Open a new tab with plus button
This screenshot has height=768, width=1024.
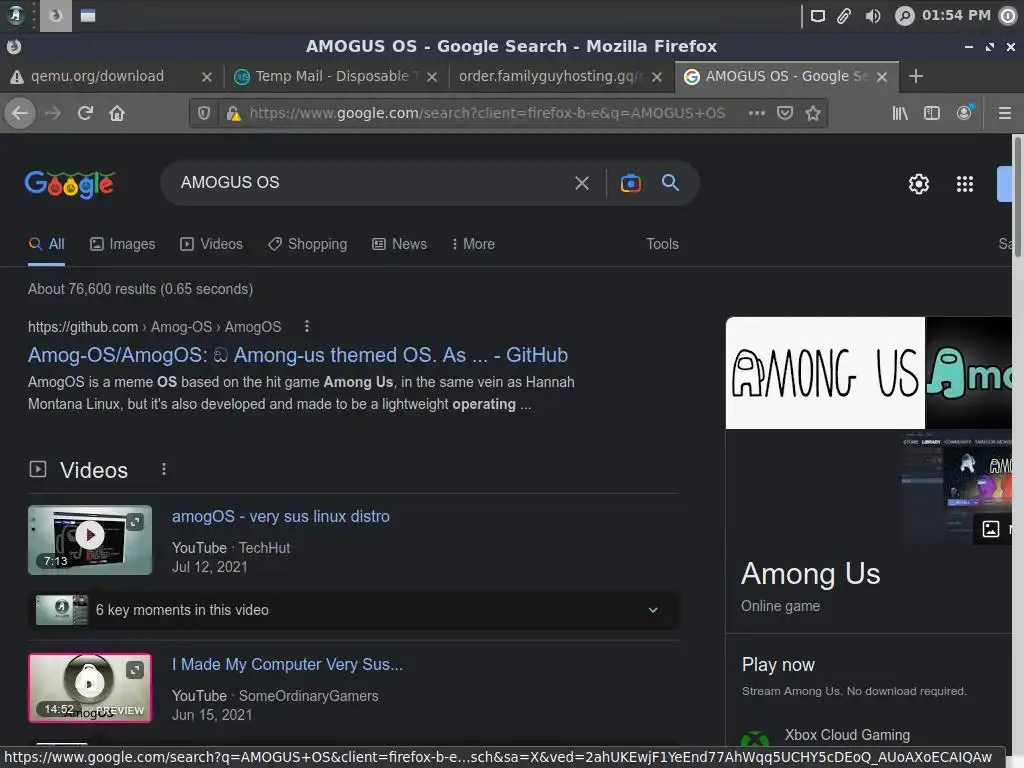916,76
